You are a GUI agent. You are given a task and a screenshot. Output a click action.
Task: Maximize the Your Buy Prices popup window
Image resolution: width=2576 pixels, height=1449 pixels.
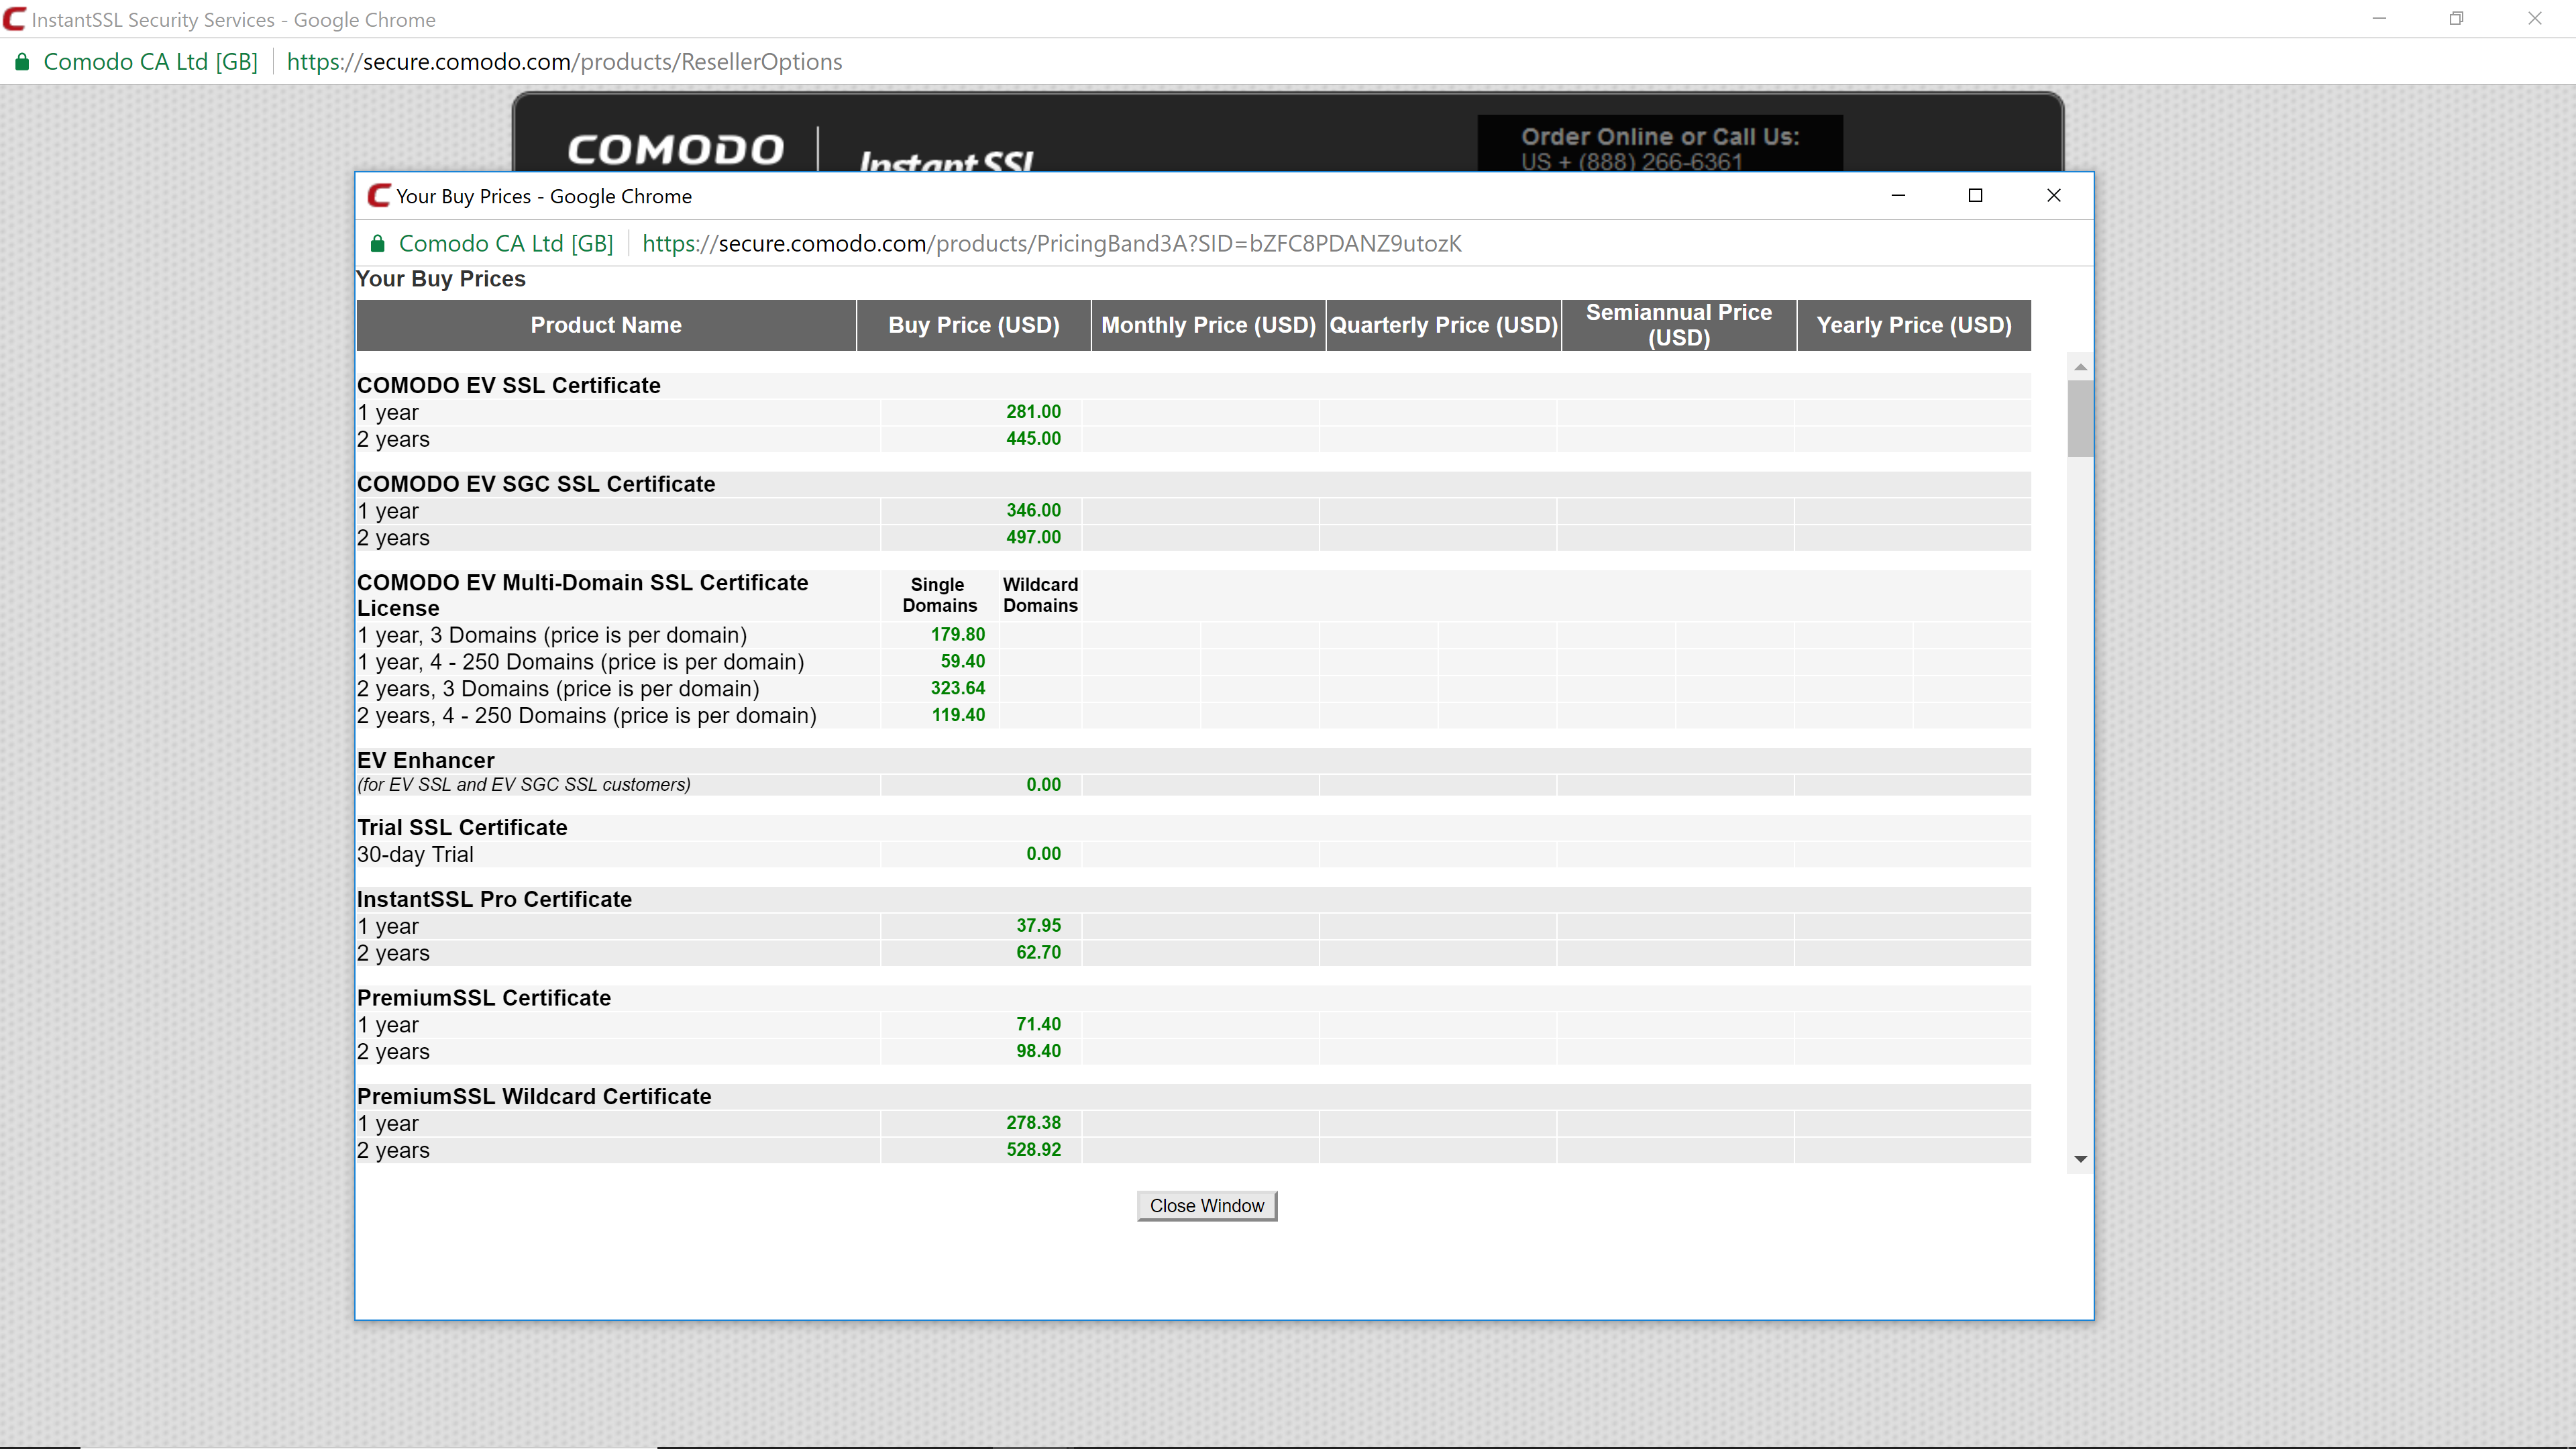[x=1975, y=196]
